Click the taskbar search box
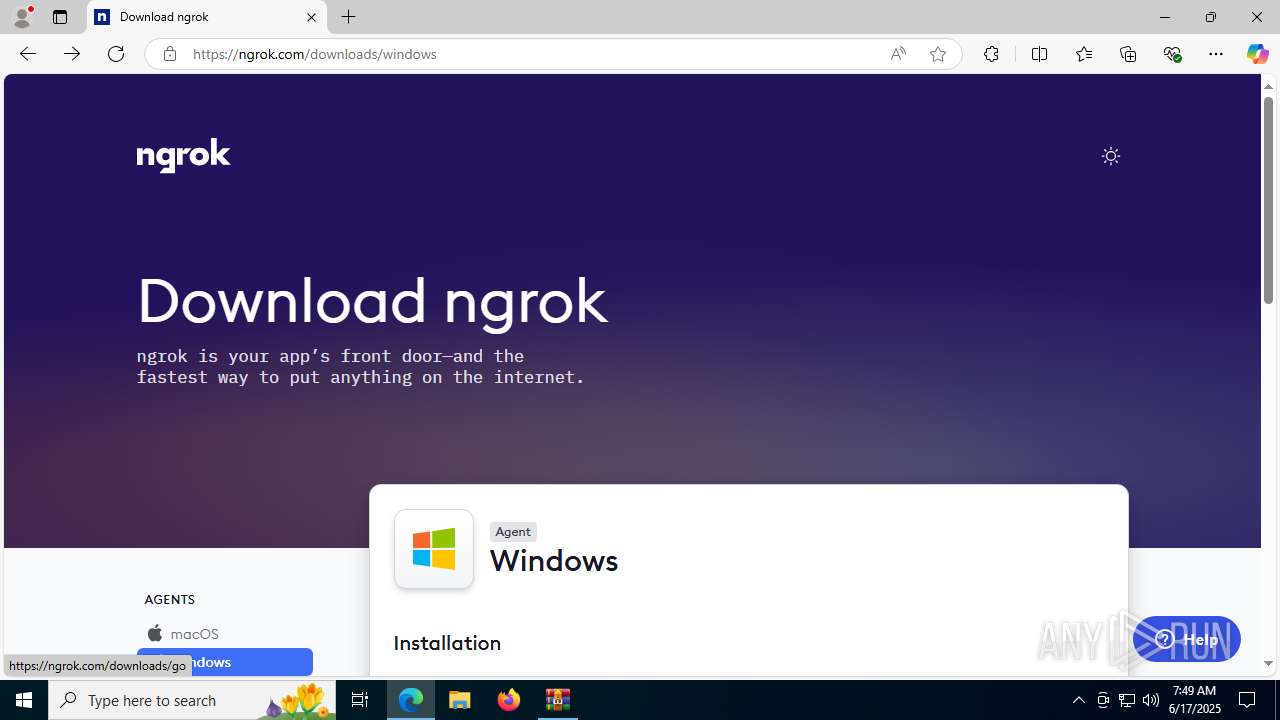This screenshot has width=1280, height=720. pyautogui.click(x=192, y=700)
